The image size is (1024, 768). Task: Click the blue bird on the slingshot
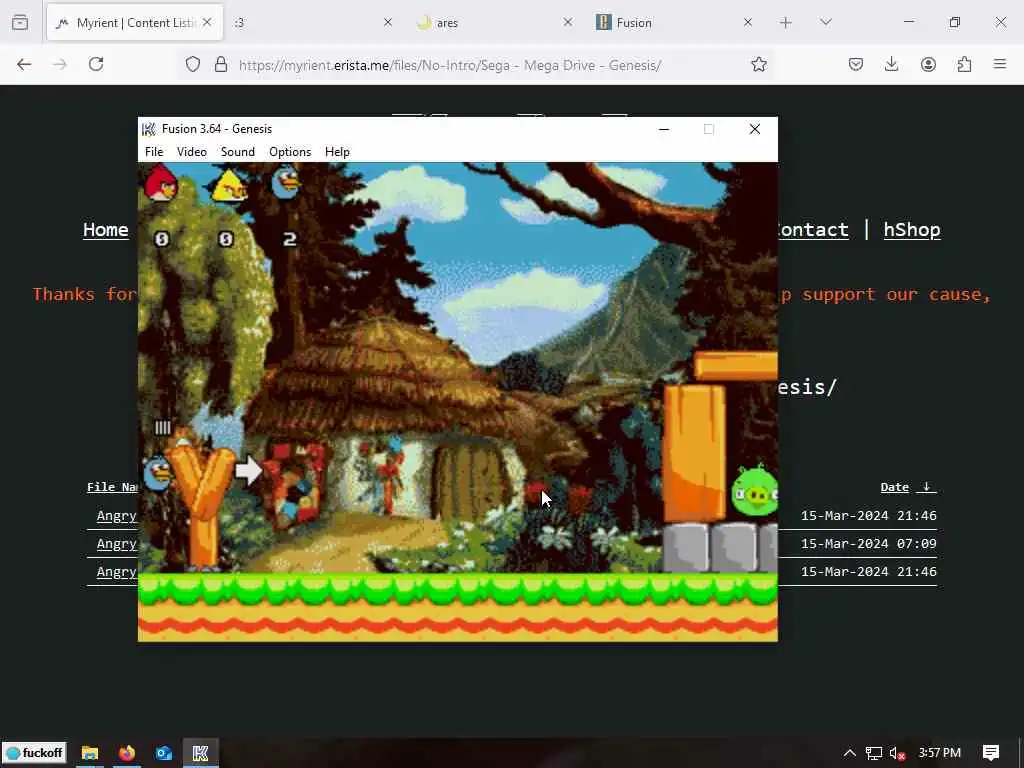tap(157, 473)
